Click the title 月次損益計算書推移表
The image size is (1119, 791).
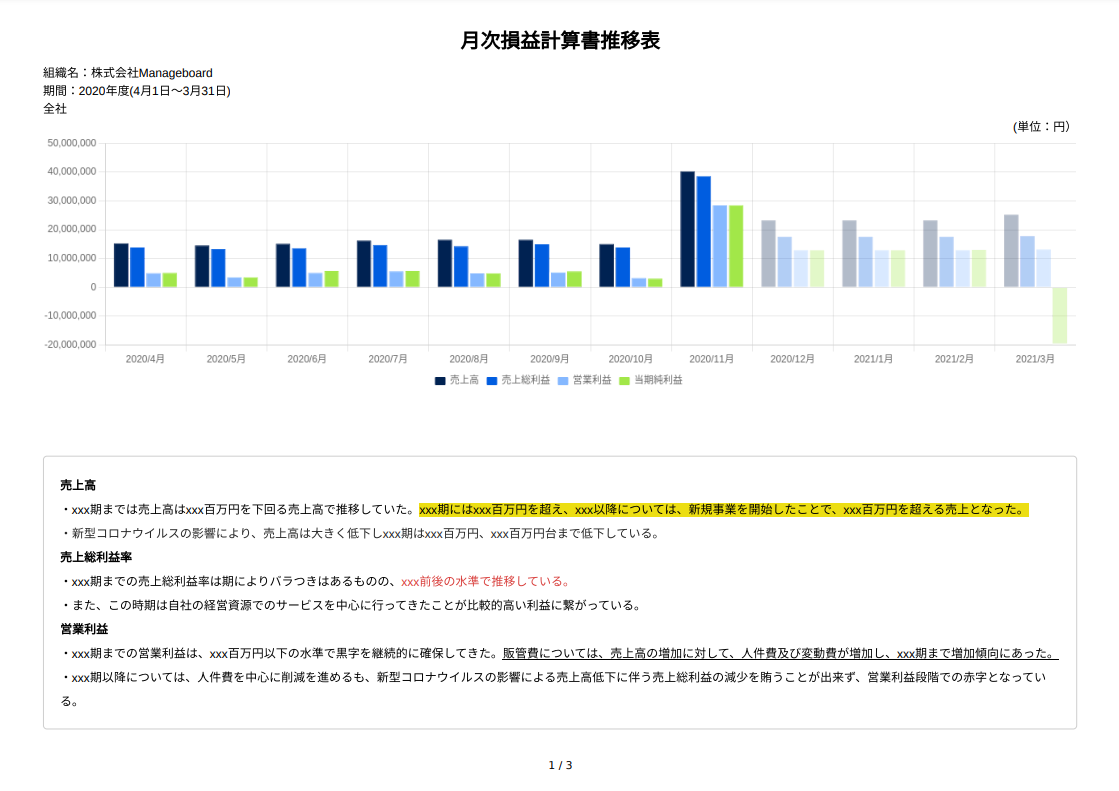point(560,41)
